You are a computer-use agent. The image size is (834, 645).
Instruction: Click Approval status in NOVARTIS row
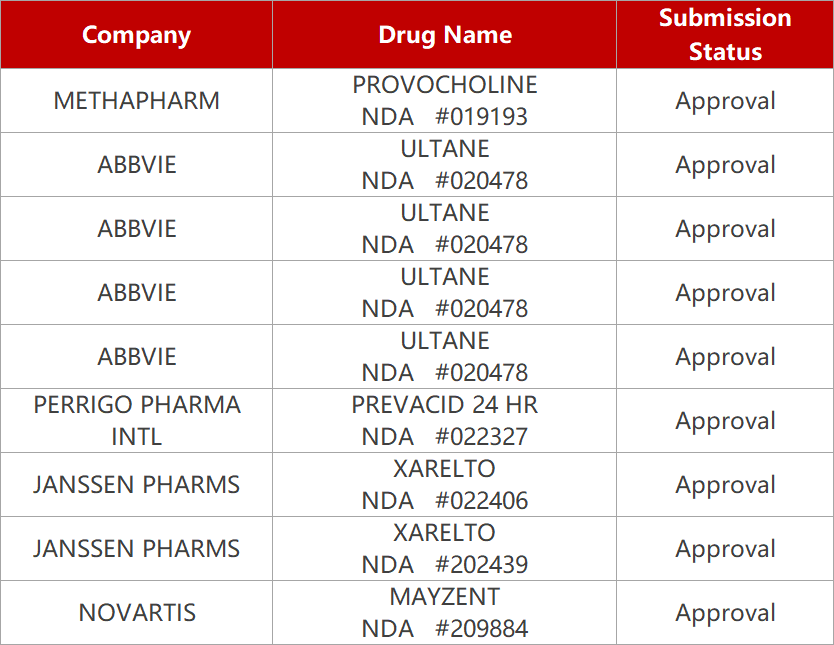725,613
